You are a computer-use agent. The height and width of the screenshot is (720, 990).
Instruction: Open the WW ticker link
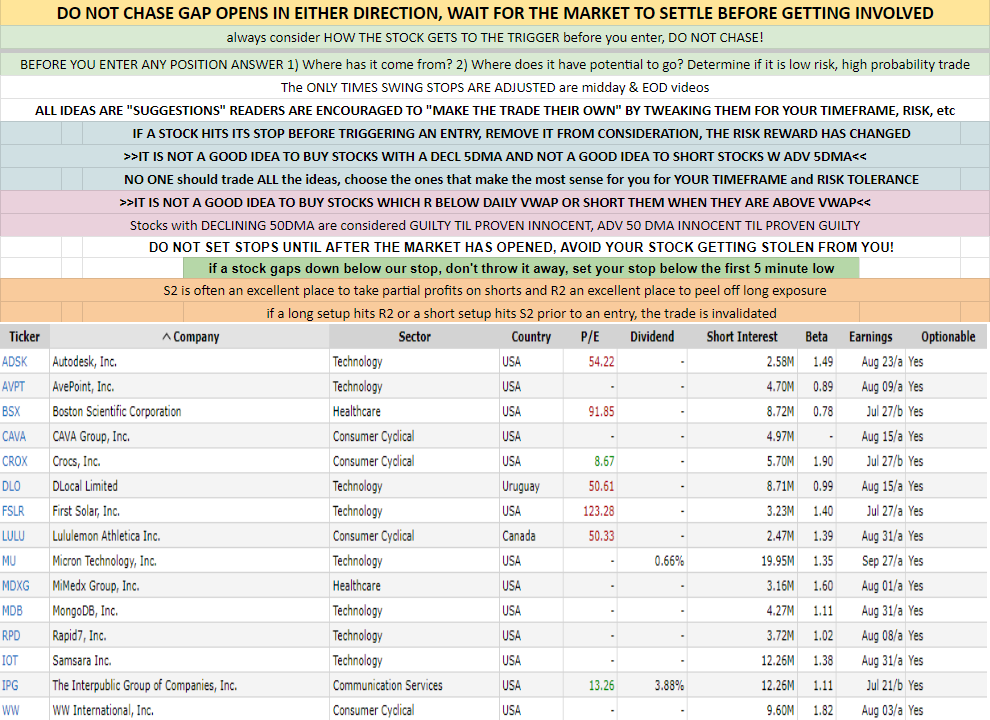(x=10, y=711)
